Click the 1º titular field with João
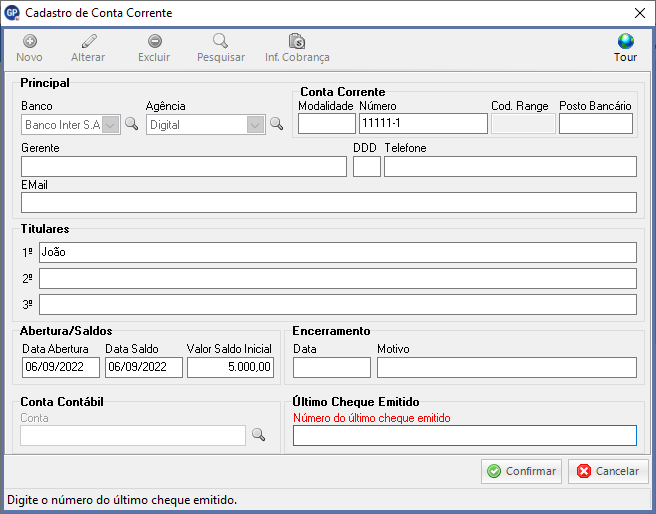Viewport: 656px width, 514px height. (x=338, y=252)
